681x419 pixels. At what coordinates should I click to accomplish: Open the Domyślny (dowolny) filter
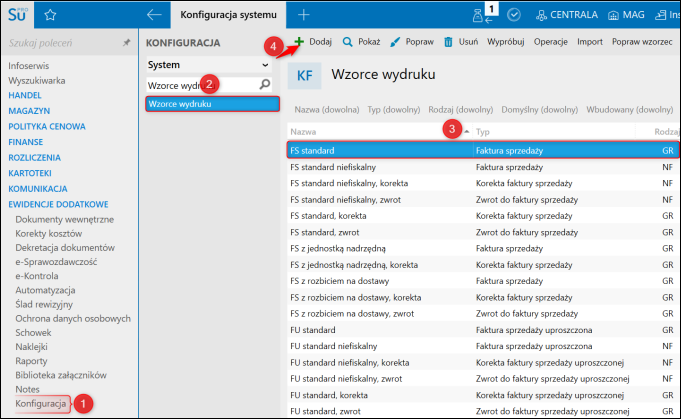539,110
